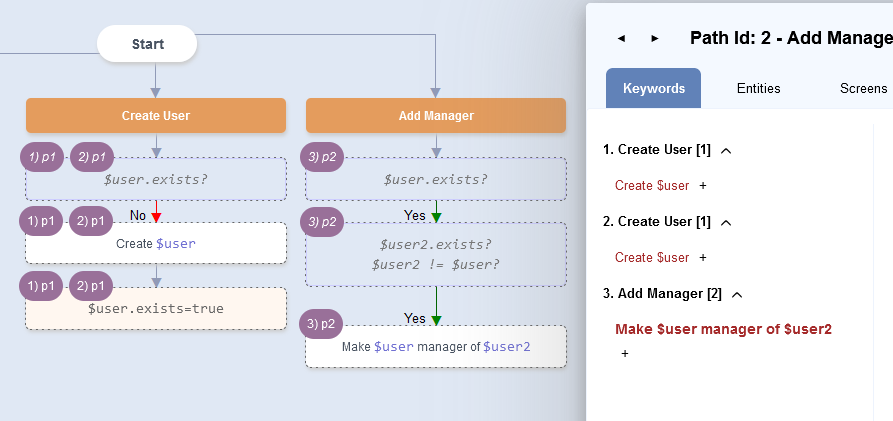Click plus icon below Make $user manager
The image size is (893, 421).
[625, 354]
